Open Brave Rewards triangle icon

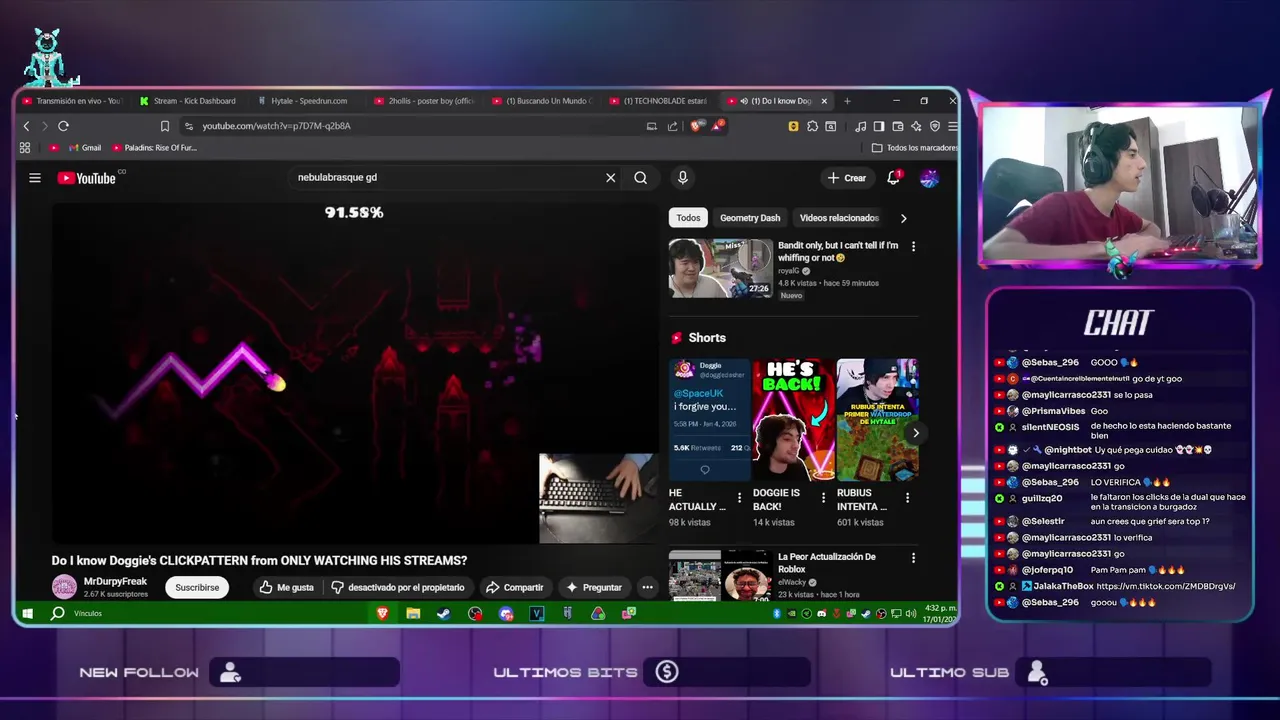pos(717,126)
